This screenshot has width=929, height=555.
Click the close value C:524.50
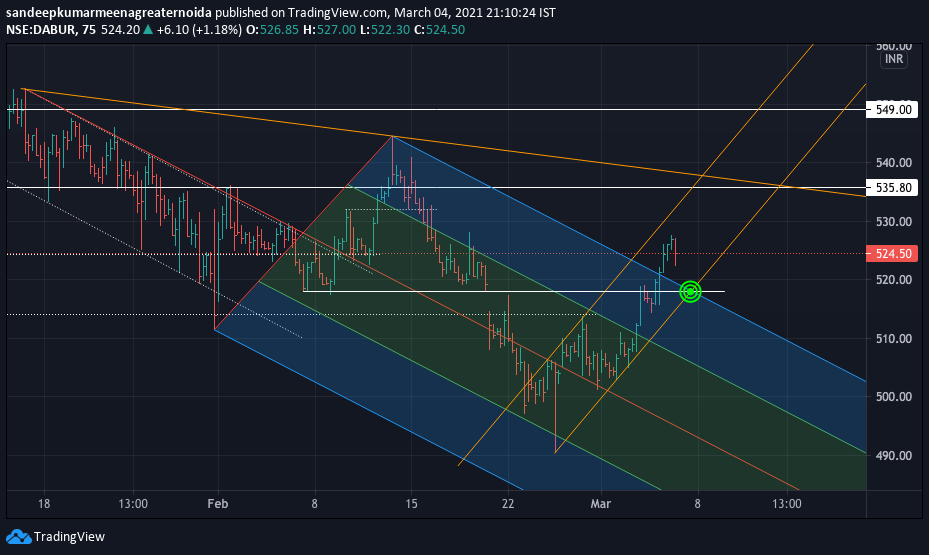[x=440, y=30]
